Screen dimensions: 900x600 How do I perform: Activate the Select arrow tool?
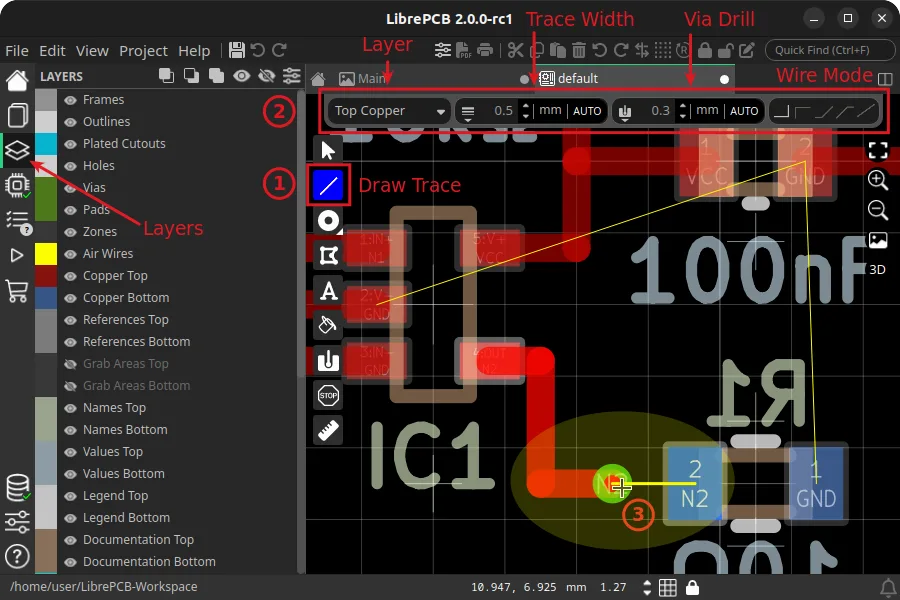tap(328, 150)
